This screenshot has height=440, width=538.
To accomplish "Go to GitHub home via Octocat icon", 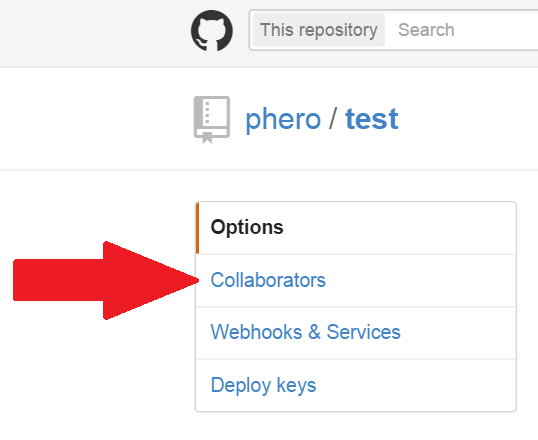I will [212, 31].
